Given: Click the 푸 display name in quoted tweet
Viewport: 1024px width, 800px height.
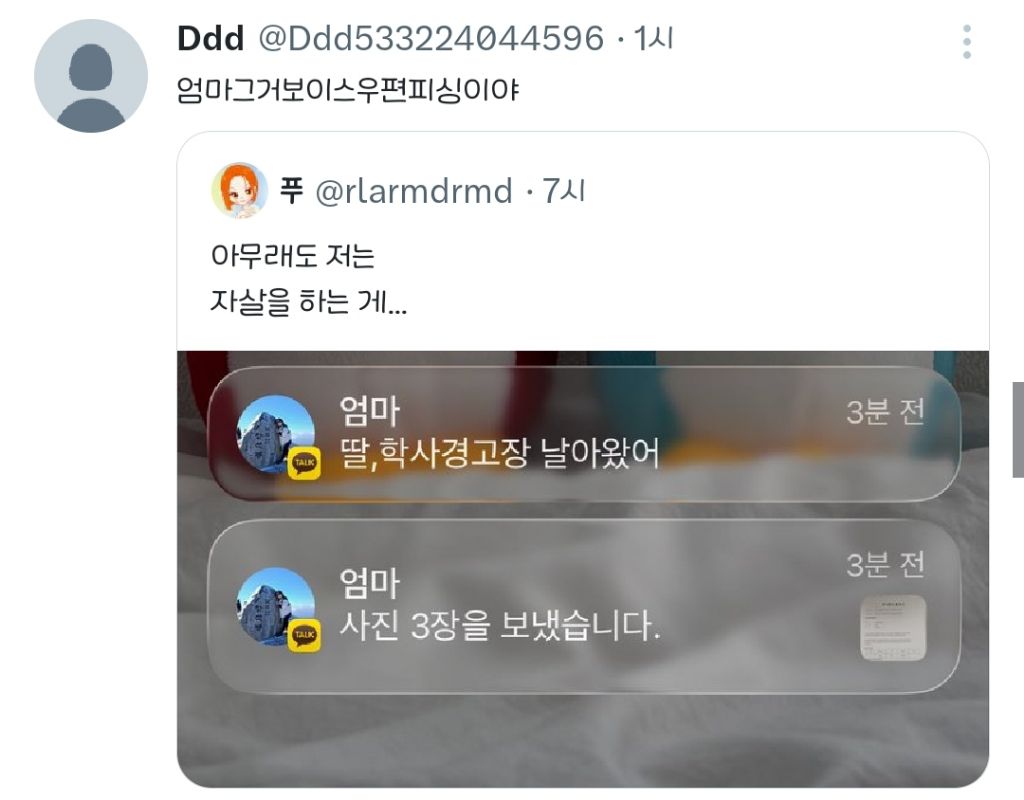Looking at the screenshot, I should pyautogui.click(x=291, y=191).
